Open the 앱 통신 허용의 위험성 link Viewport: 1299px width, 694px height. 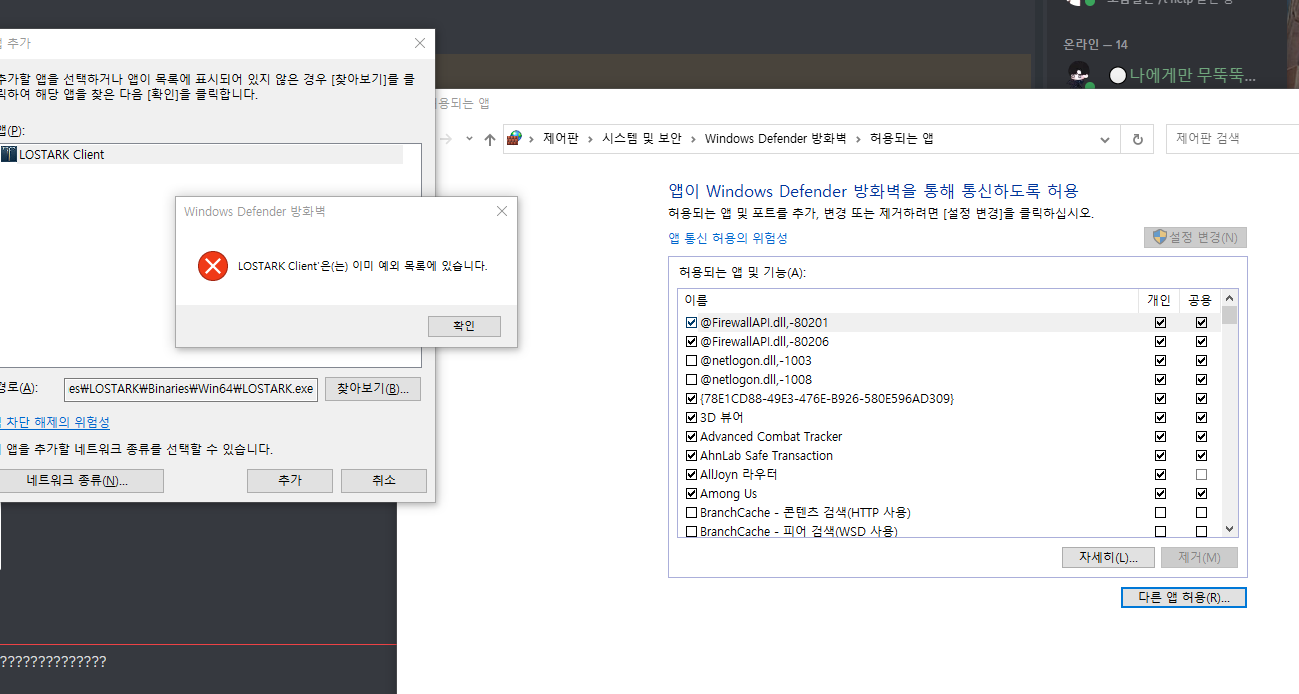pyautogui.click(x=728, y=238)
